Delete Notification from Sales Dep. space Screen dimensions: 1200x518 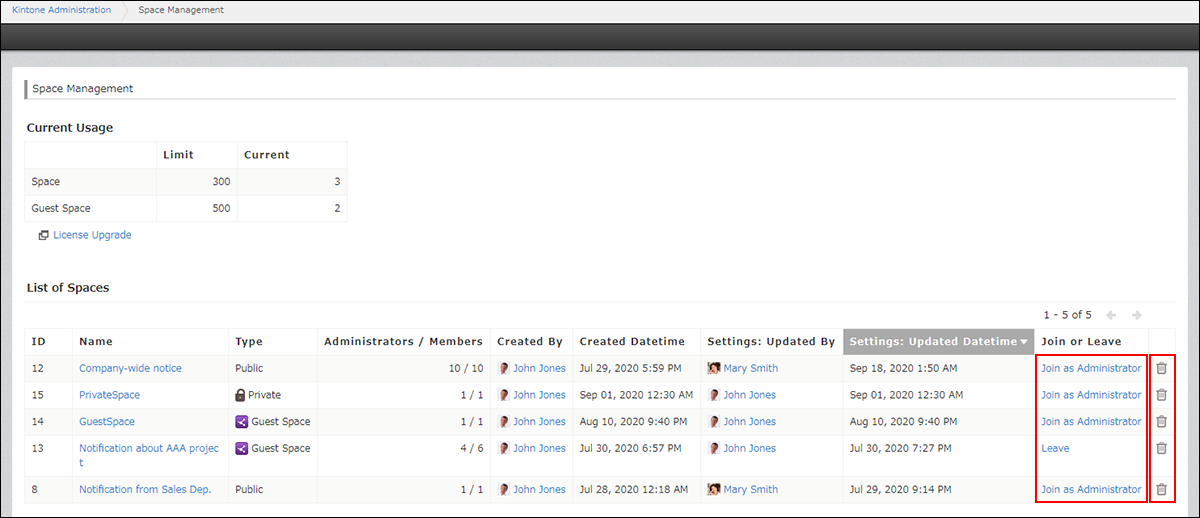pos(1161,490)
